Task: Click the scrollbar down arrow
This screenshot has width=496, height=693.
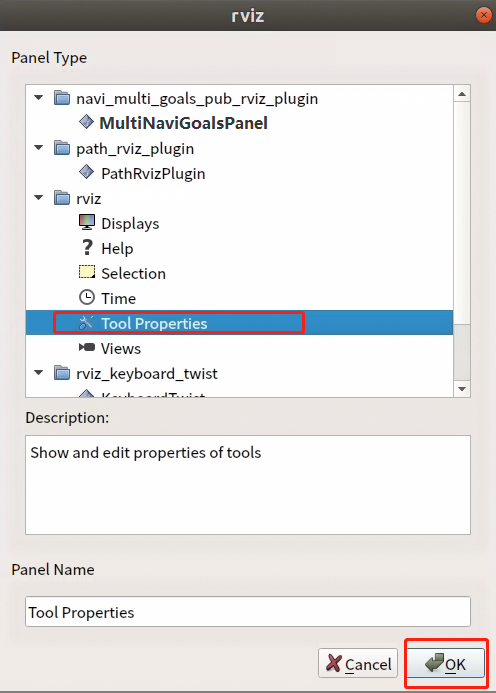Action: tap(462, 389)
